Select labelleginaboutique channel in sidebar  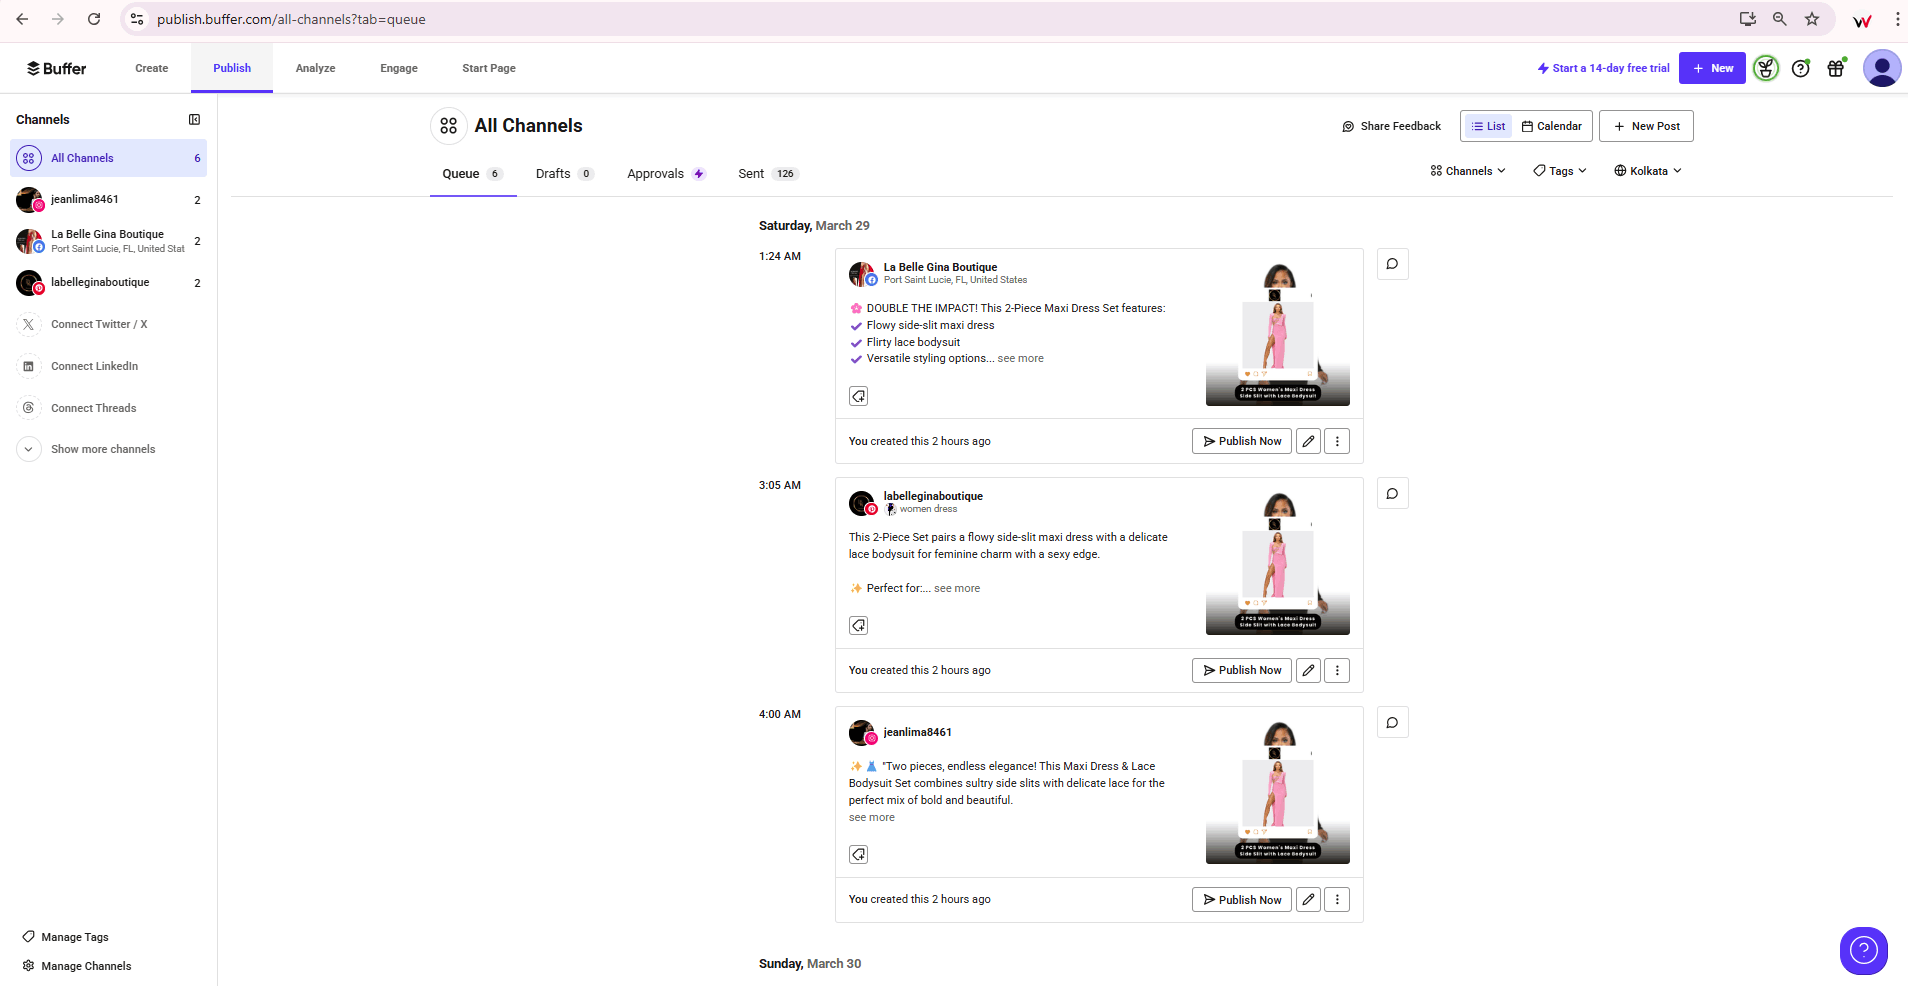point(108,283)
